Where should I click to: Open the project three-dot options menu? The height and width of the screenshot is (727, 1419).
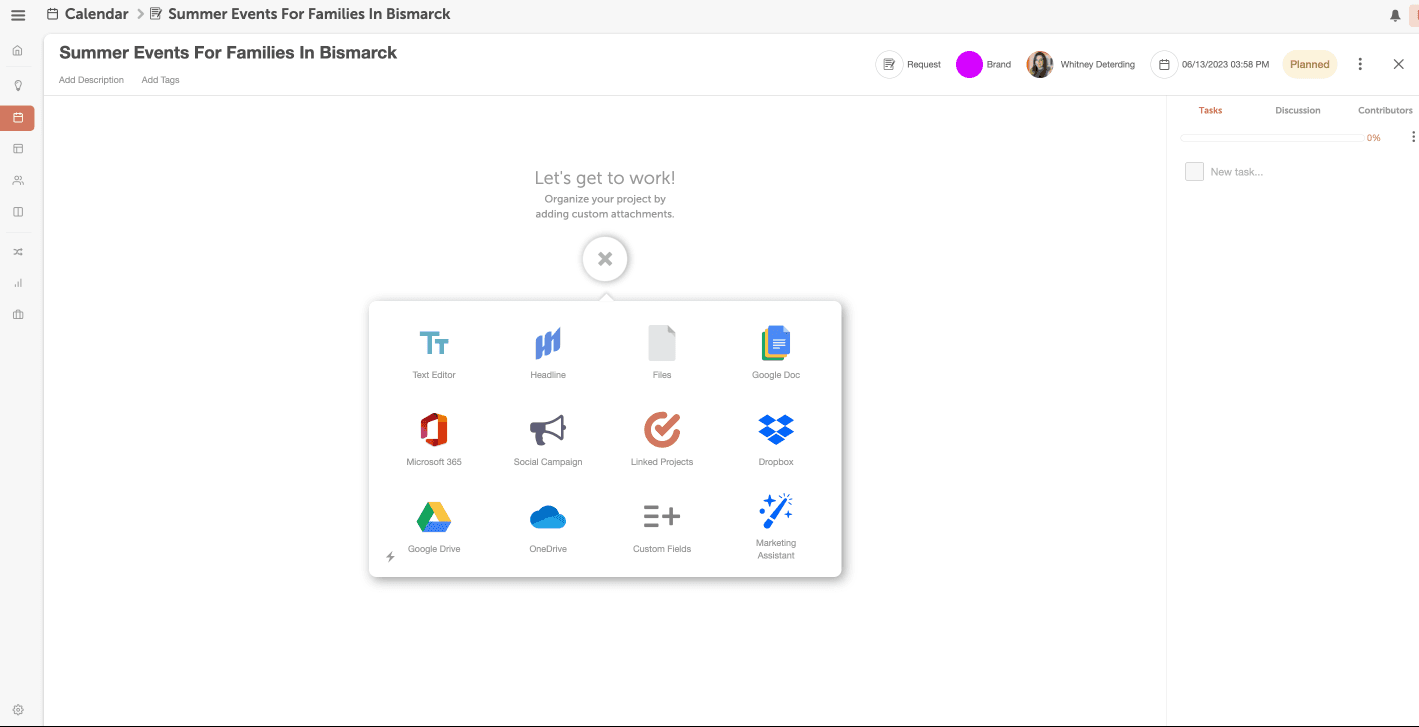1360,64
